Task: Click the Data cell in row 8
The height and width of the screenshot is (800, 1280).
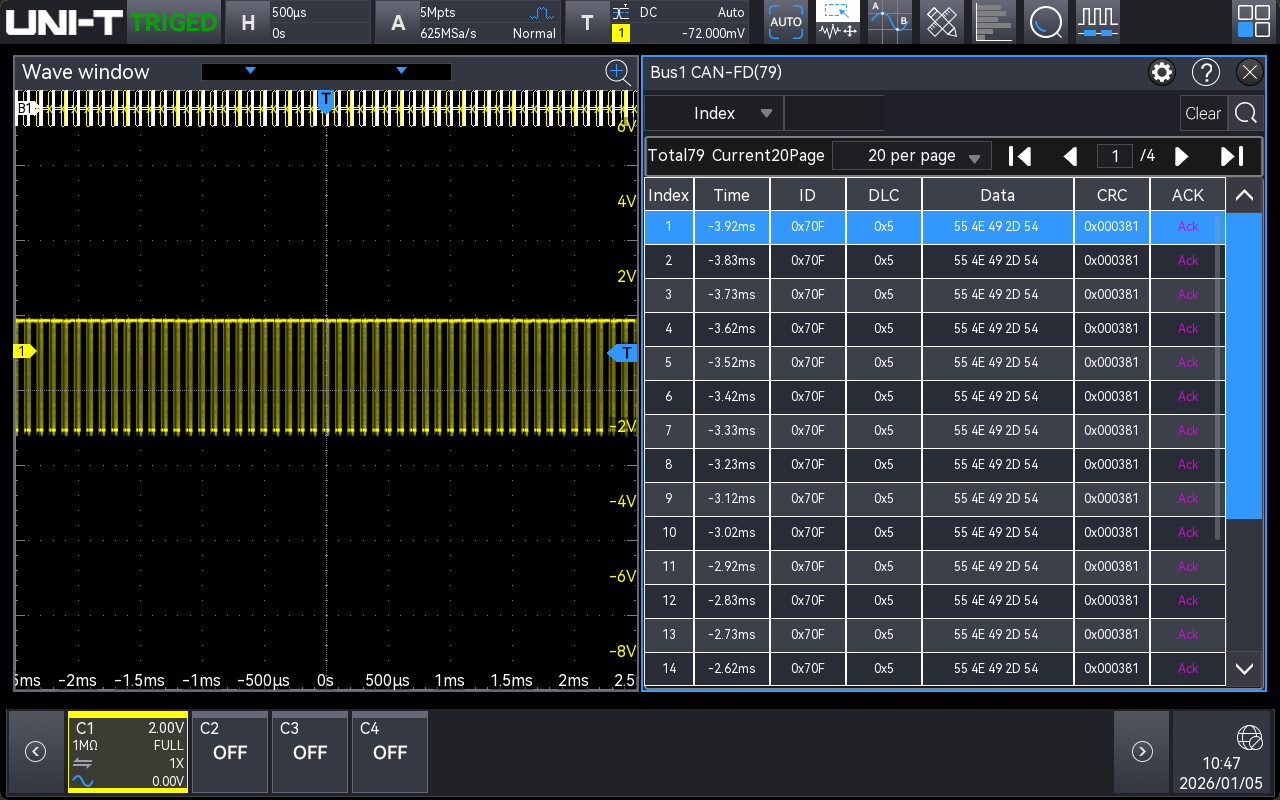Action: 997,465
